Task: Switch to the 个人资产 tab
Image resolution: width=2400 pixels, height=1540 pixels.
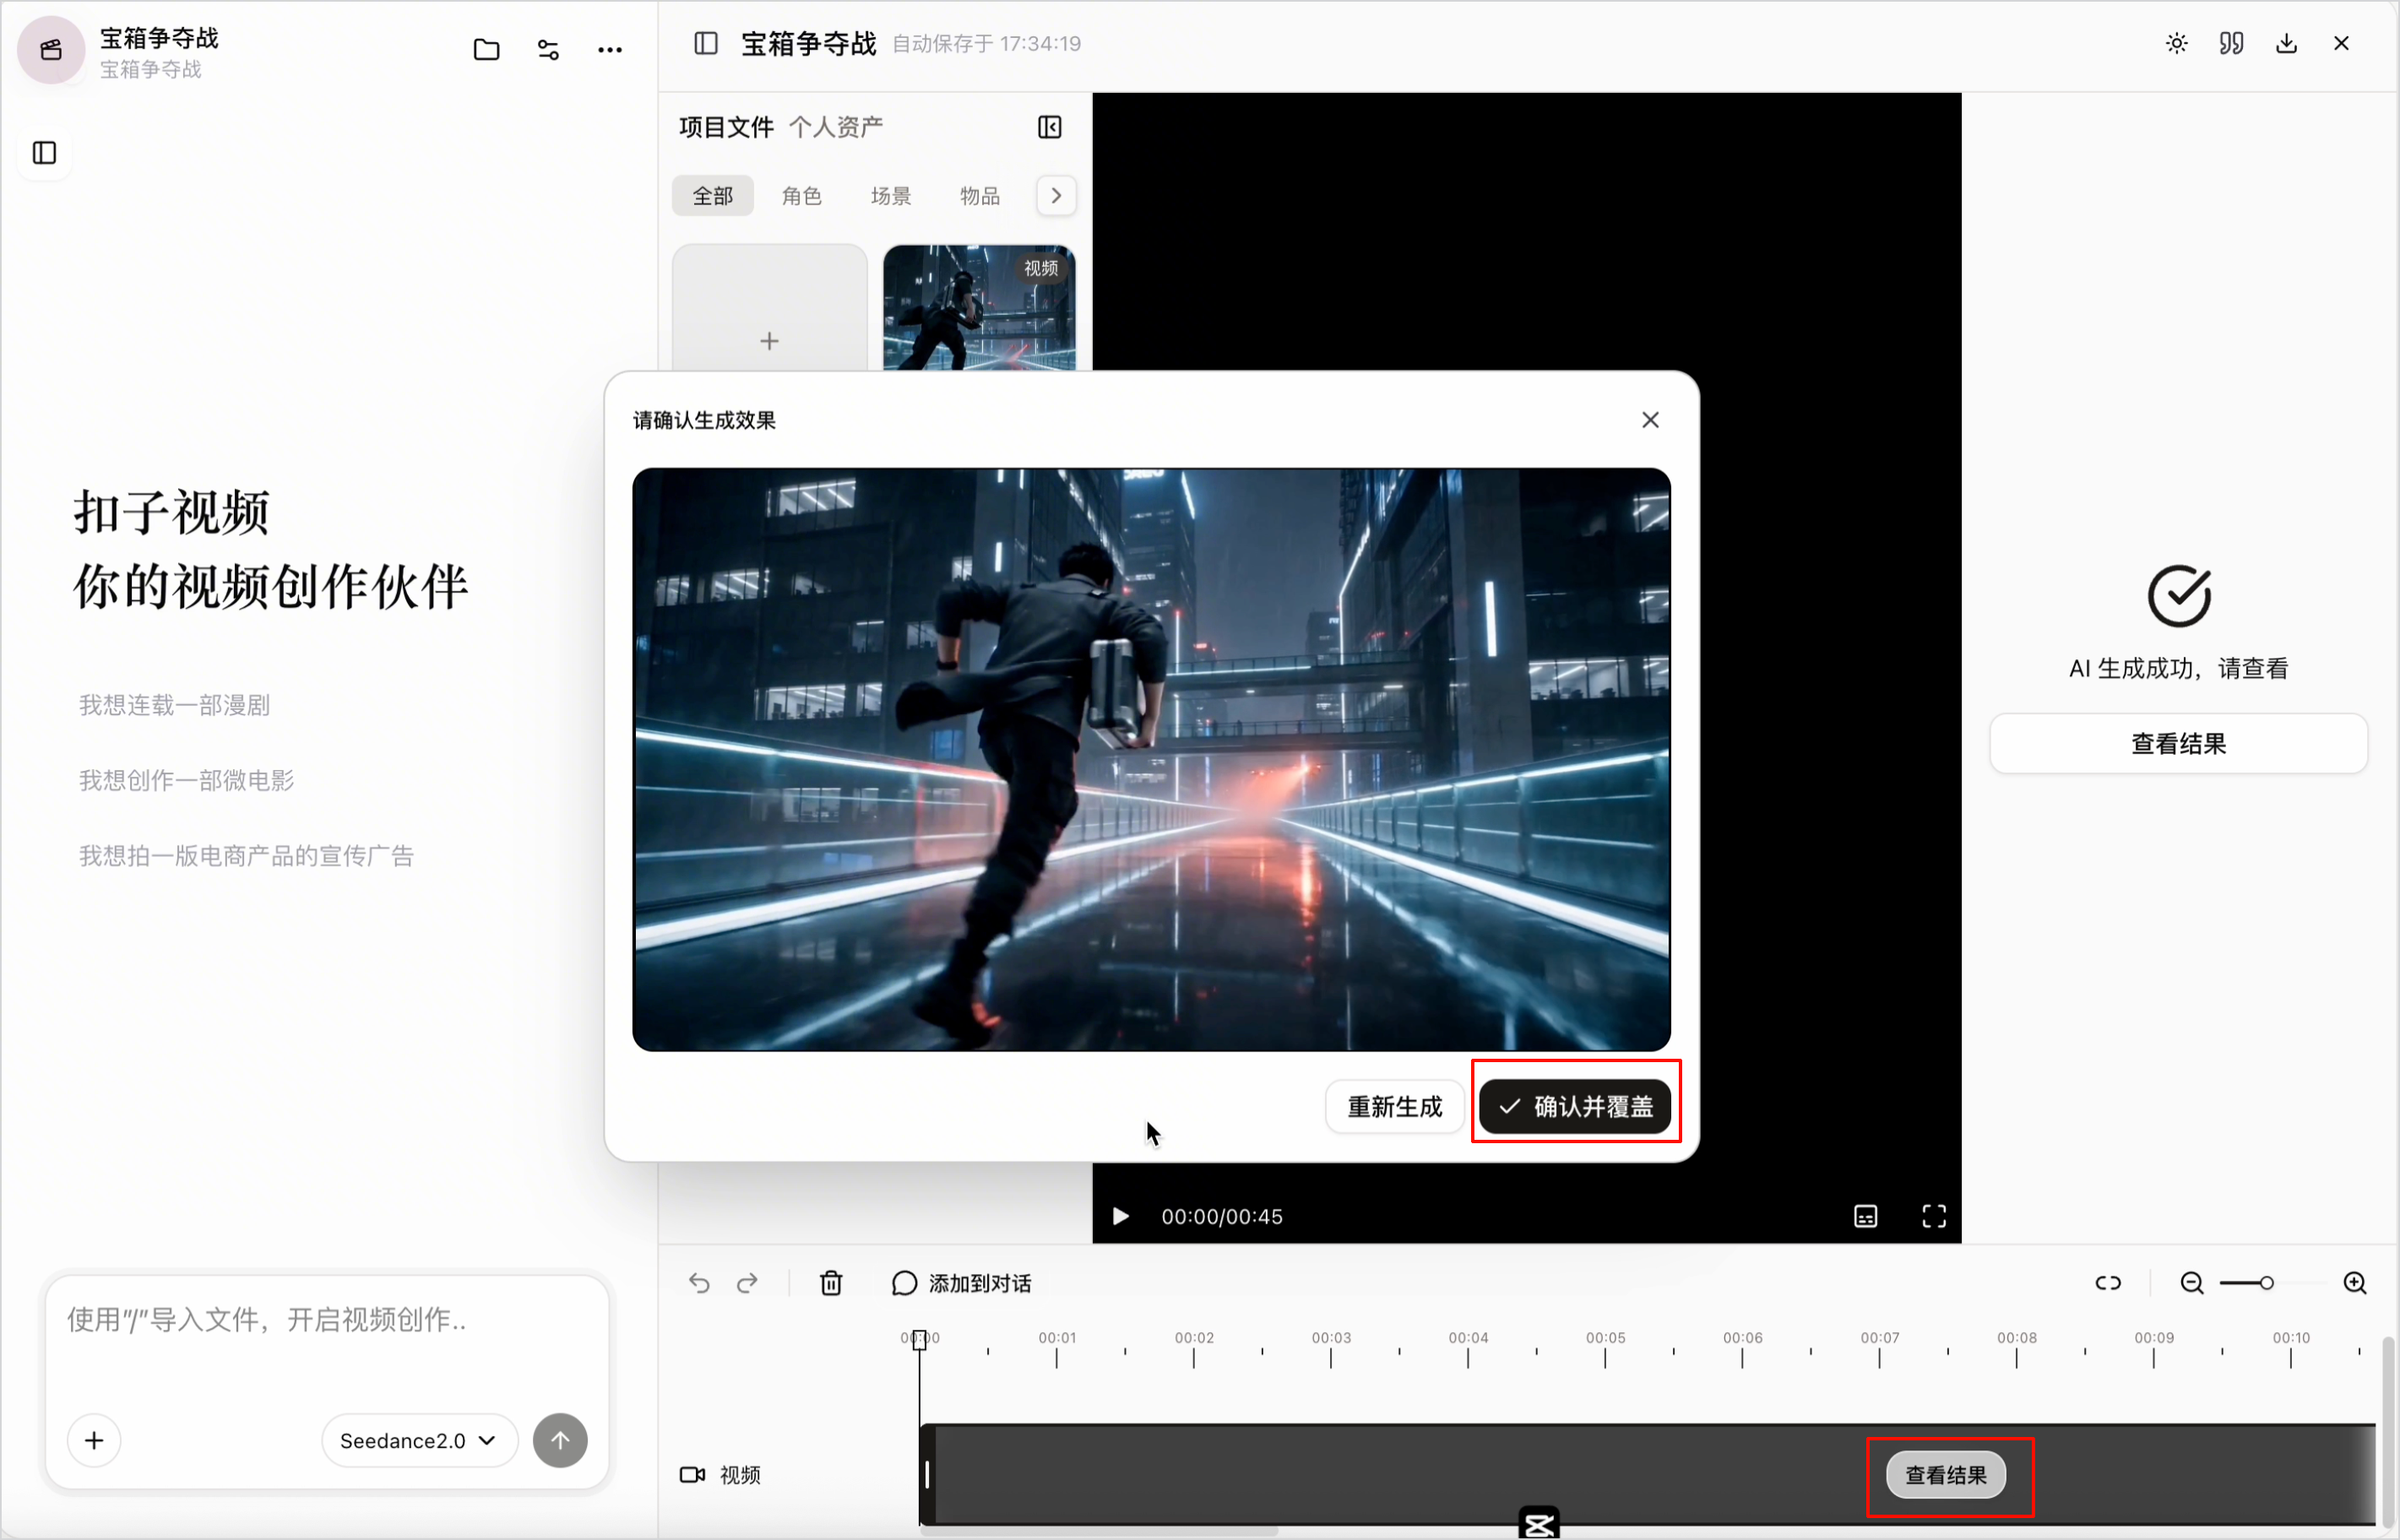Action: point(836,127)
